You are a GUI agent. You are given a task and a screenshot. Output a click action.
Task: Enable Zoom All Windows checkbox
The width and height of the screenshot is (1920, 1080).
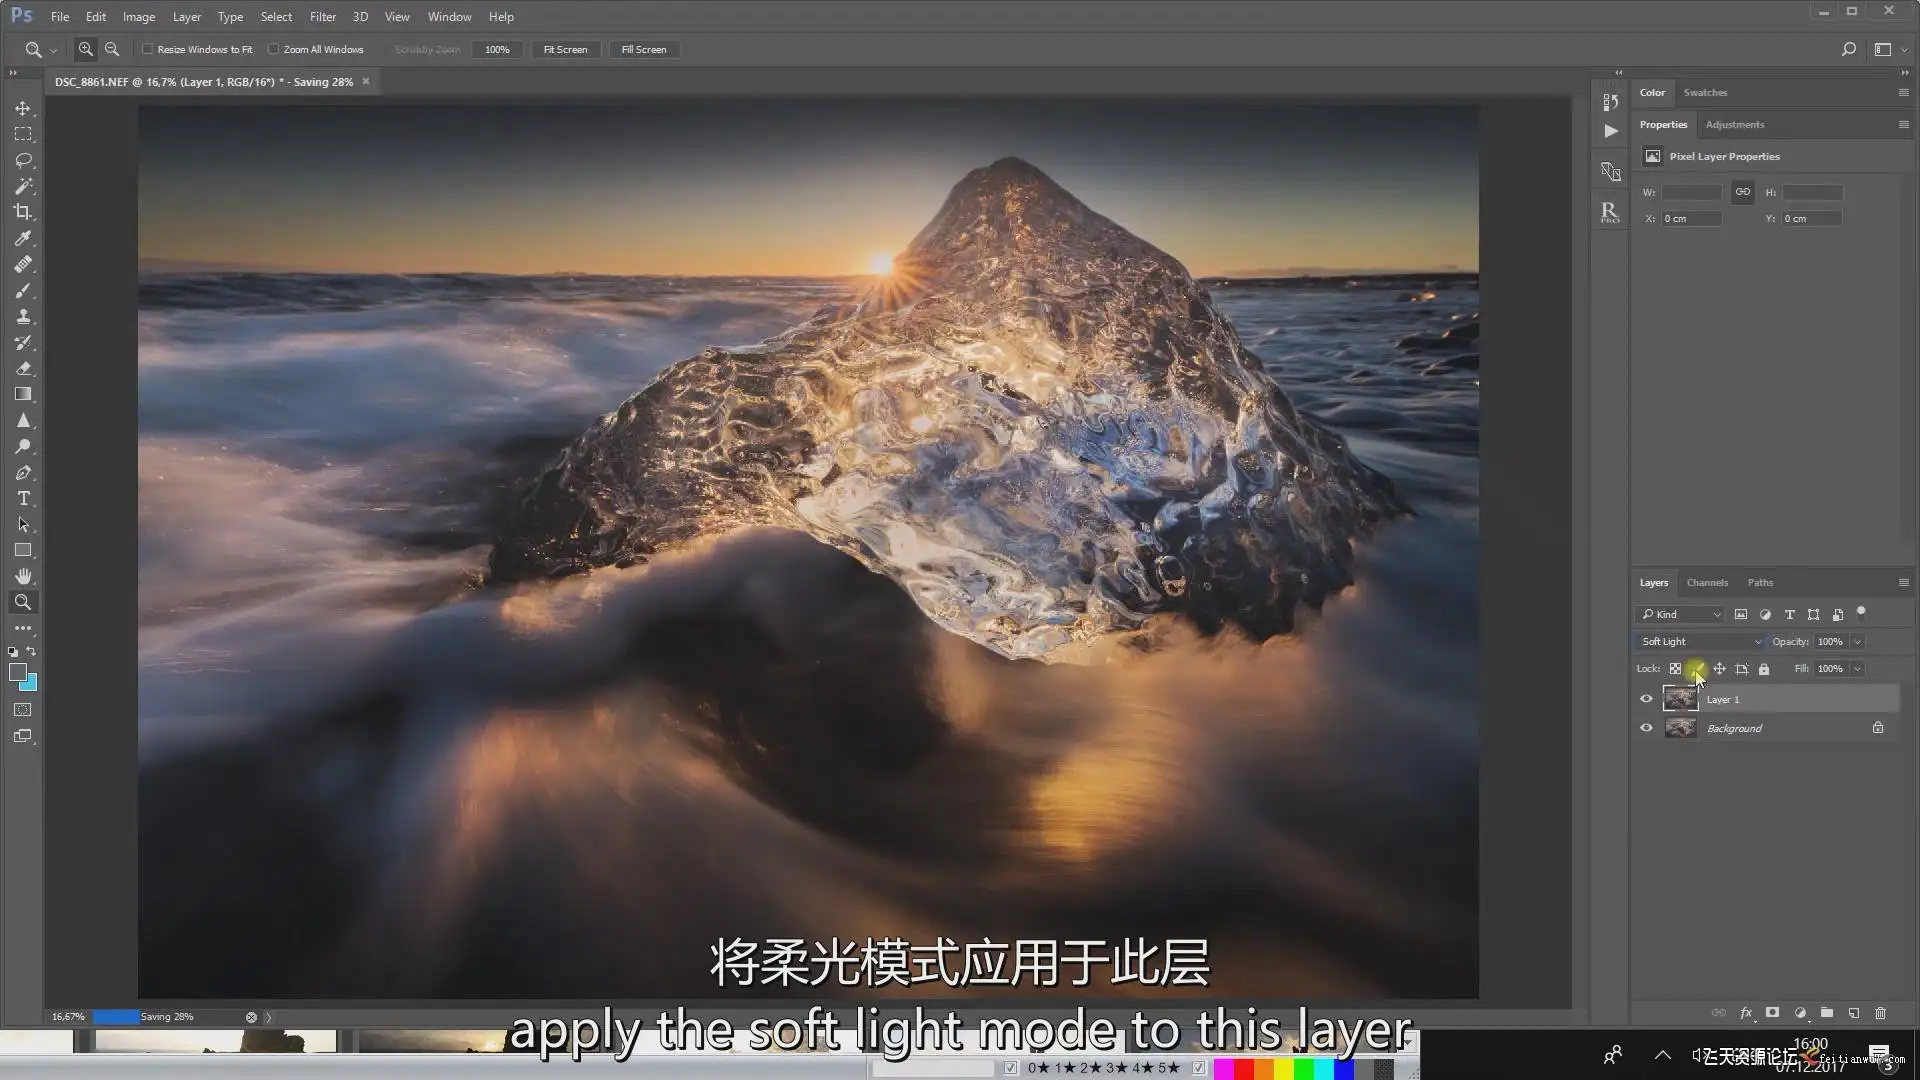274,49
